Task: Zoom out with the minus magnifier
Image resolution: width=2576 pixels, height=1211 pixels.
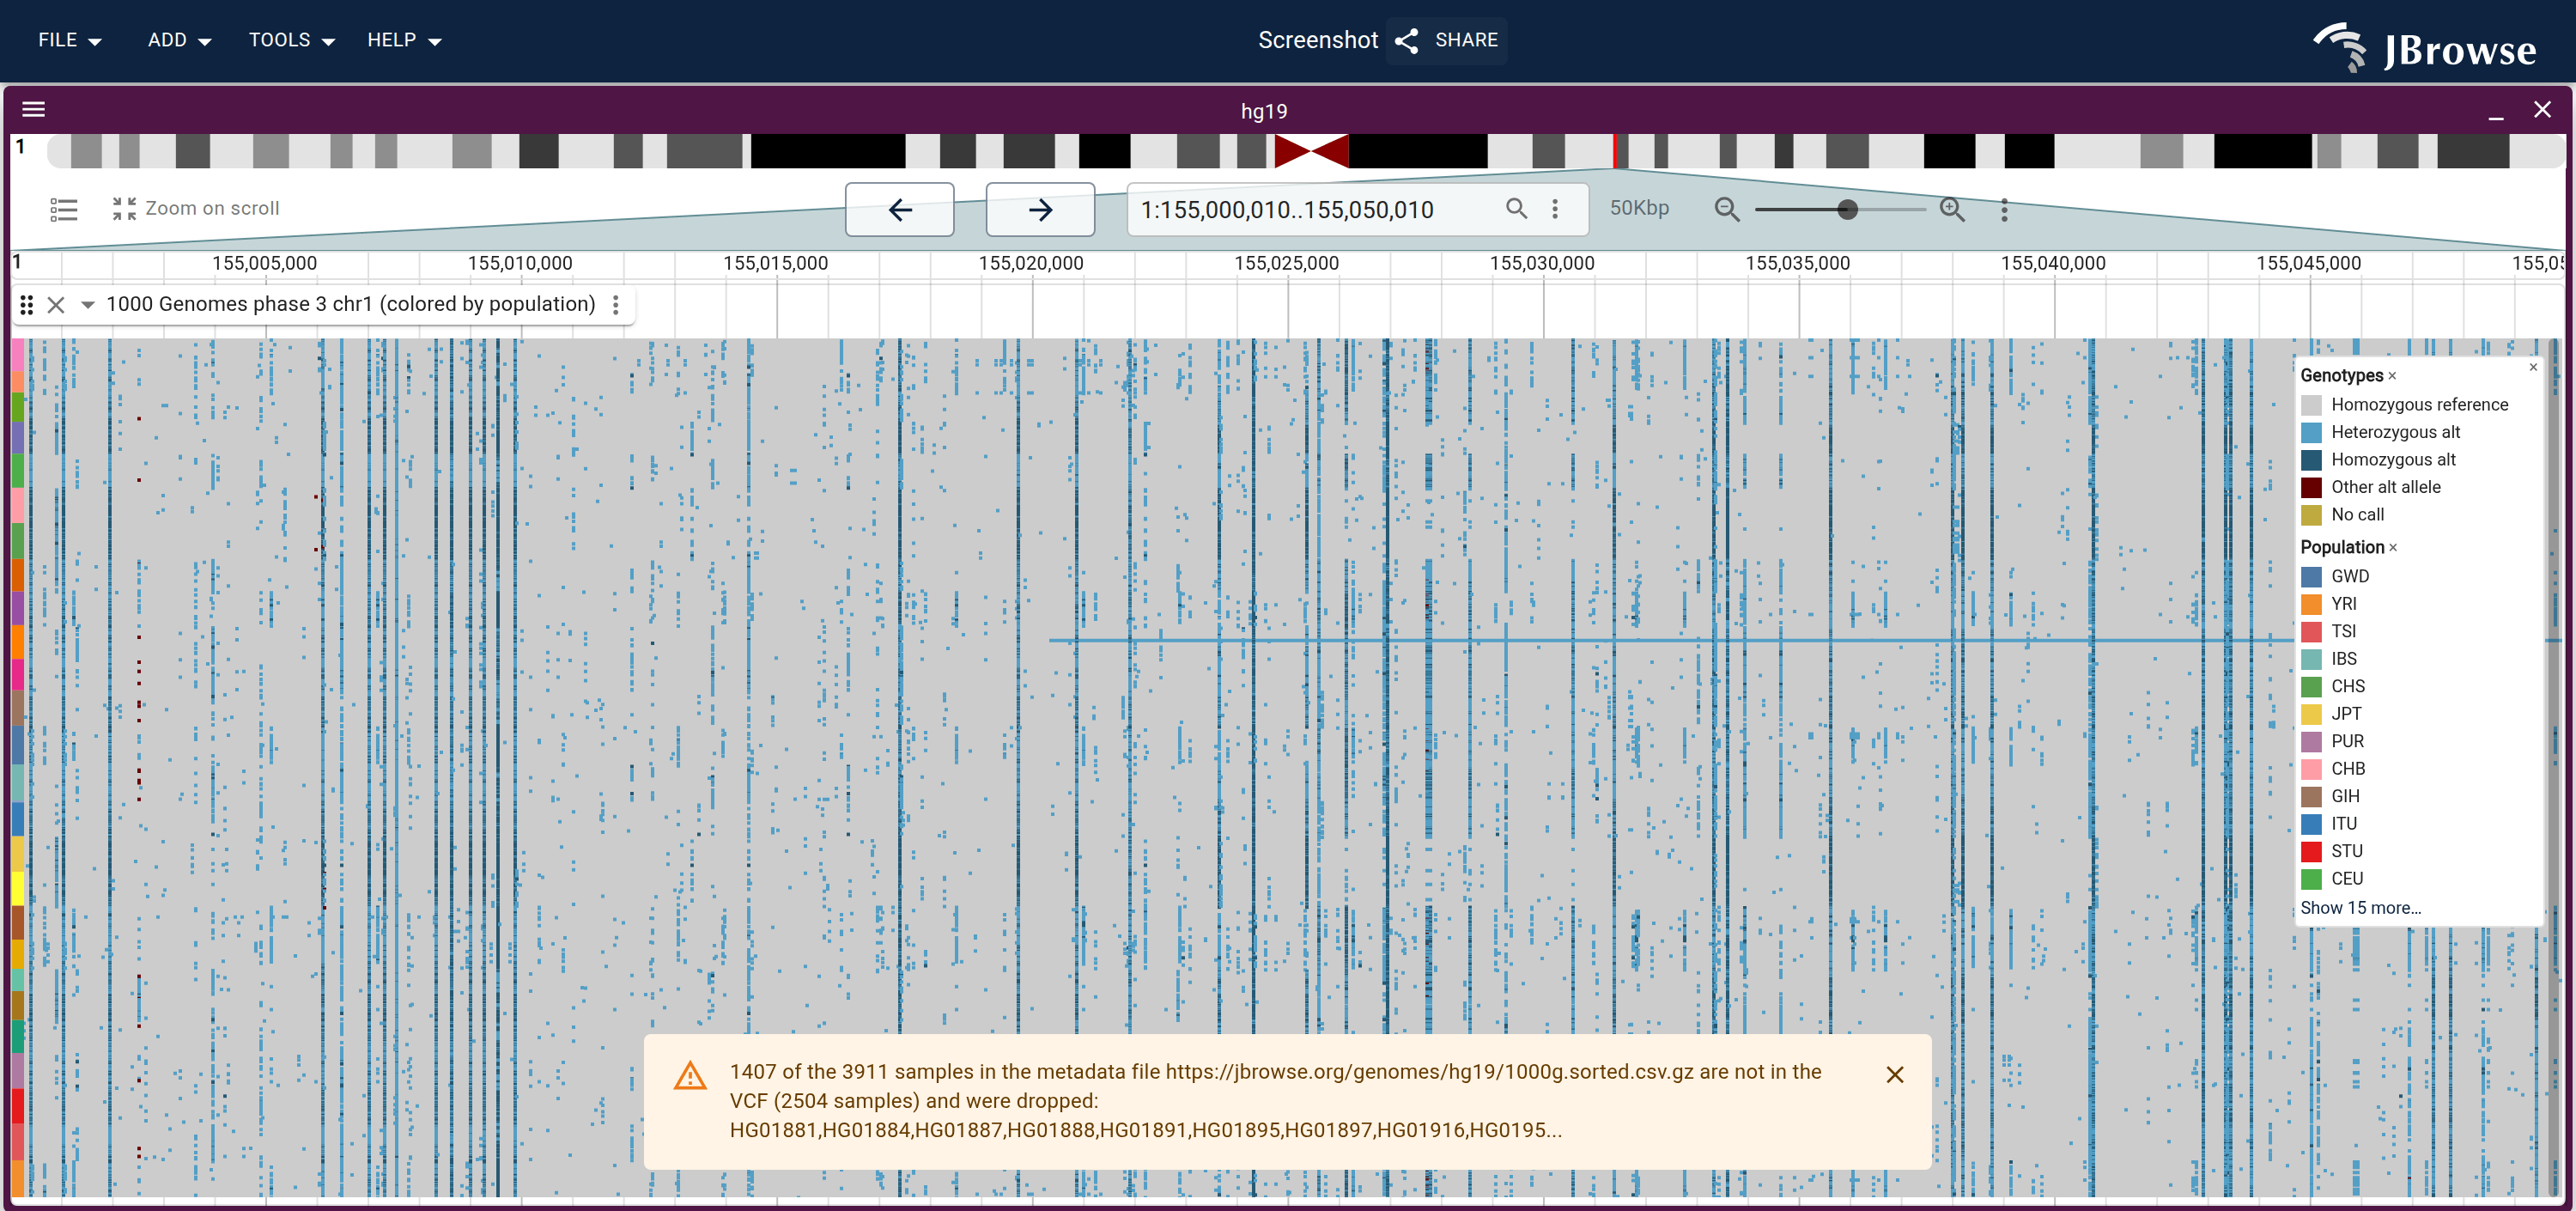Action: 1726,209
